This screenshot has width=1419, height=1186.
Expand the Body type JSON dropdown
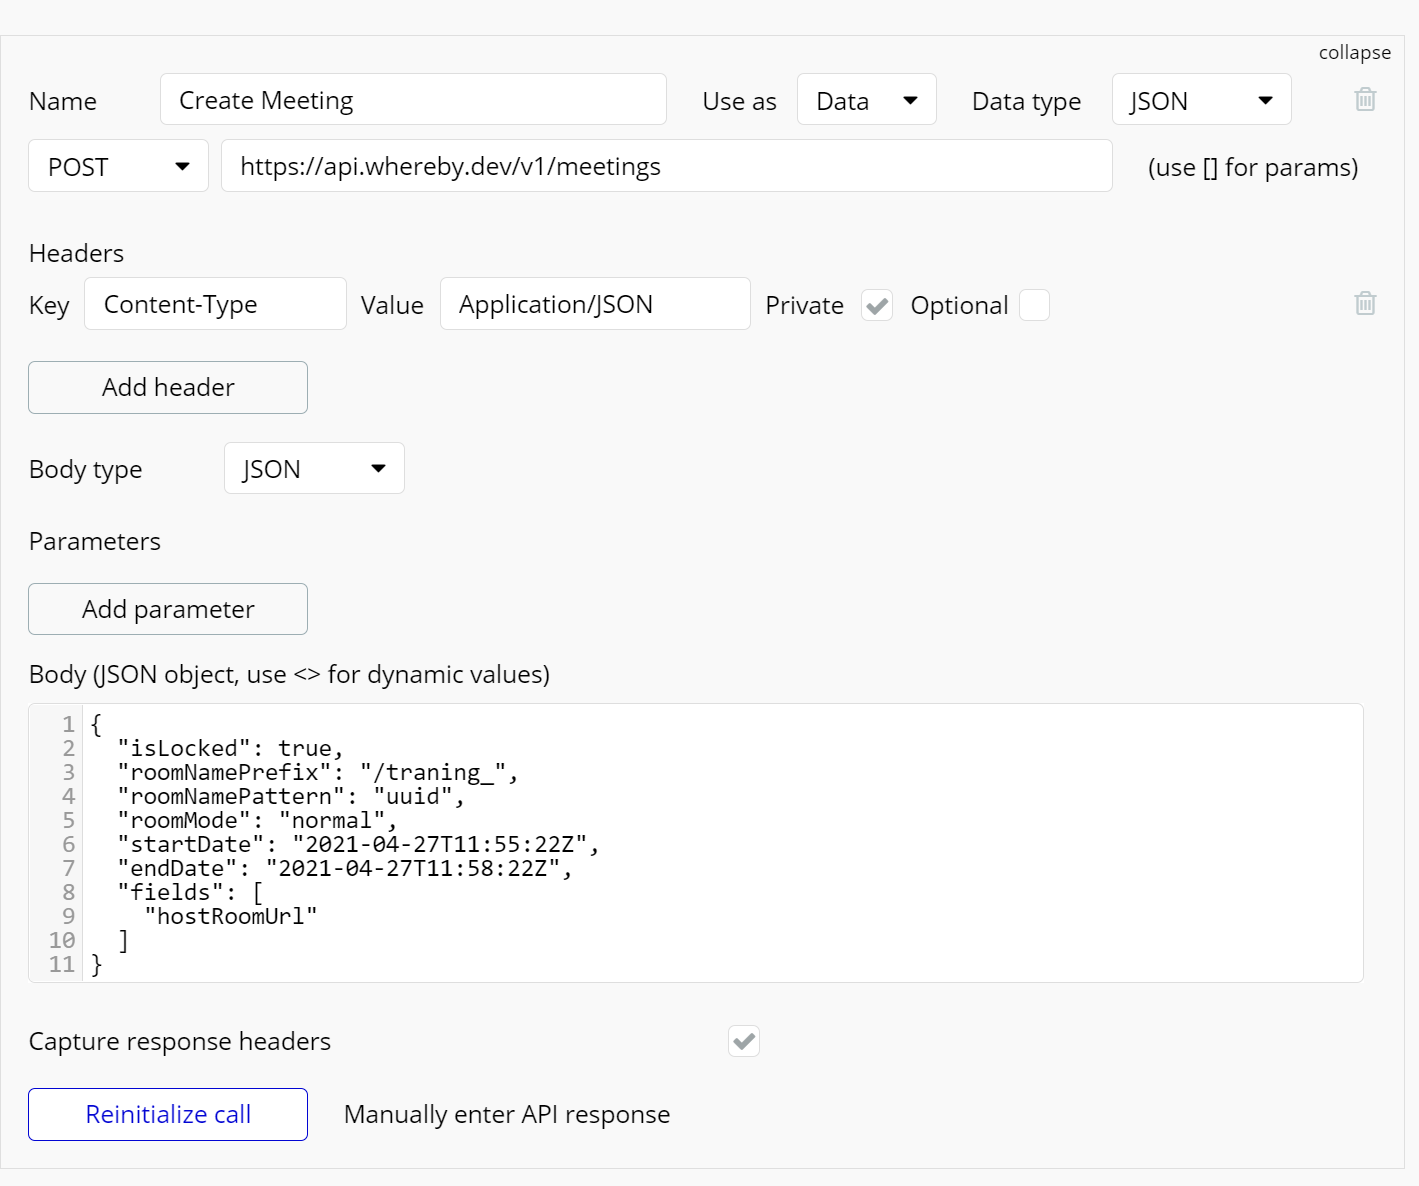pos(314,469)
